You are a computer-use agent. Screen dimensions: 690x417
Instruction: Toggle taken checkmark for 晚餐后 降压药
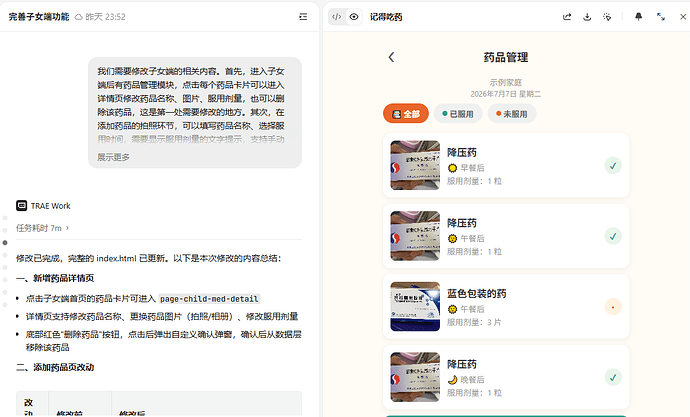coord(613,377)
